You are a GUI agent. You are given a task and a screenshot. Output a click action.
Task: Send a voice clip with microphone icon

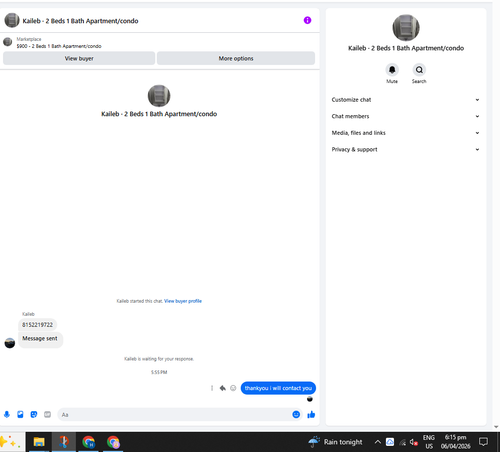pos(7,414)
